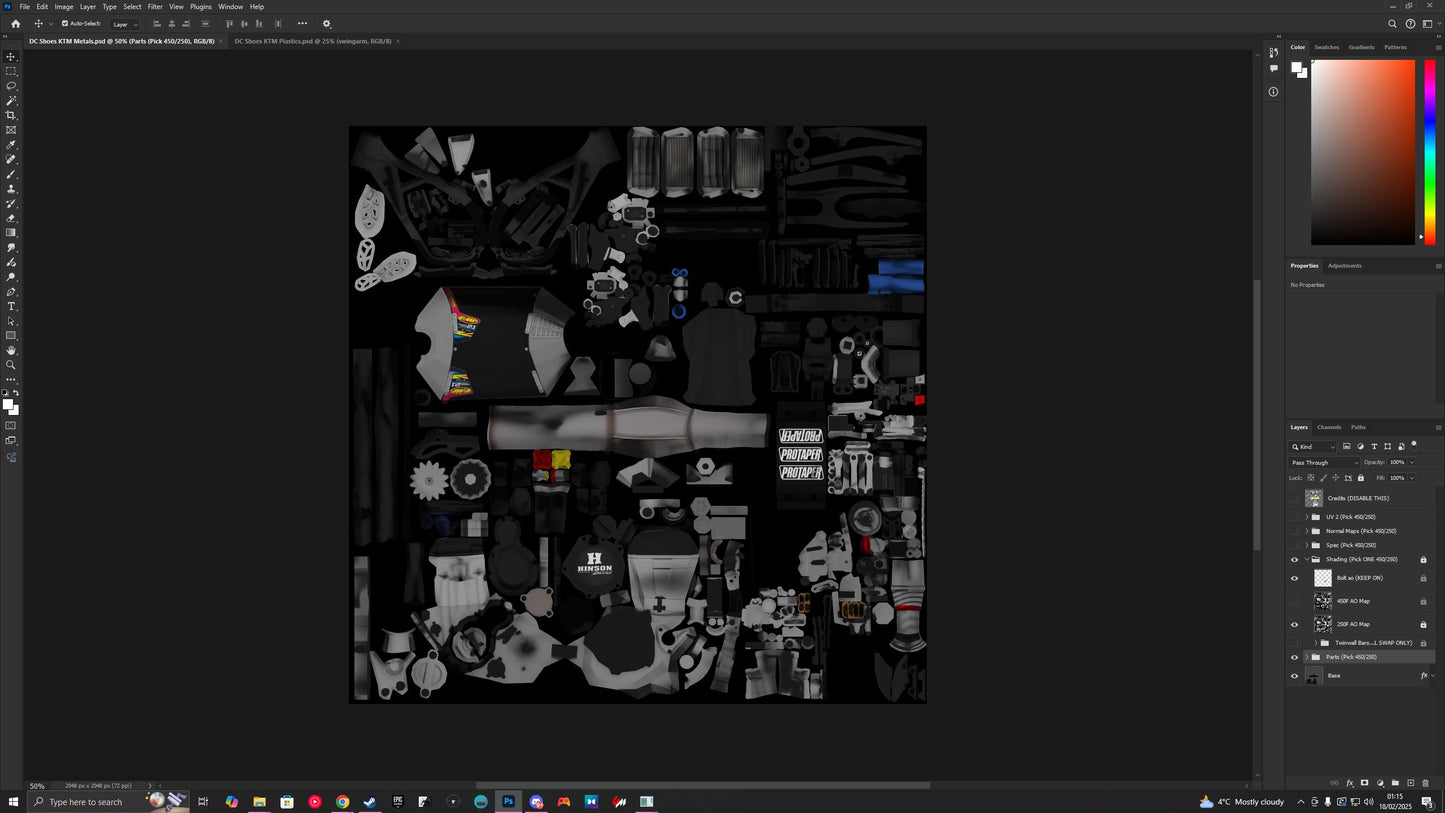This screenshot has width=1445, height=813.
Task: Expand the Normal Maps layer group
Action: click(x=1306, y=531)
